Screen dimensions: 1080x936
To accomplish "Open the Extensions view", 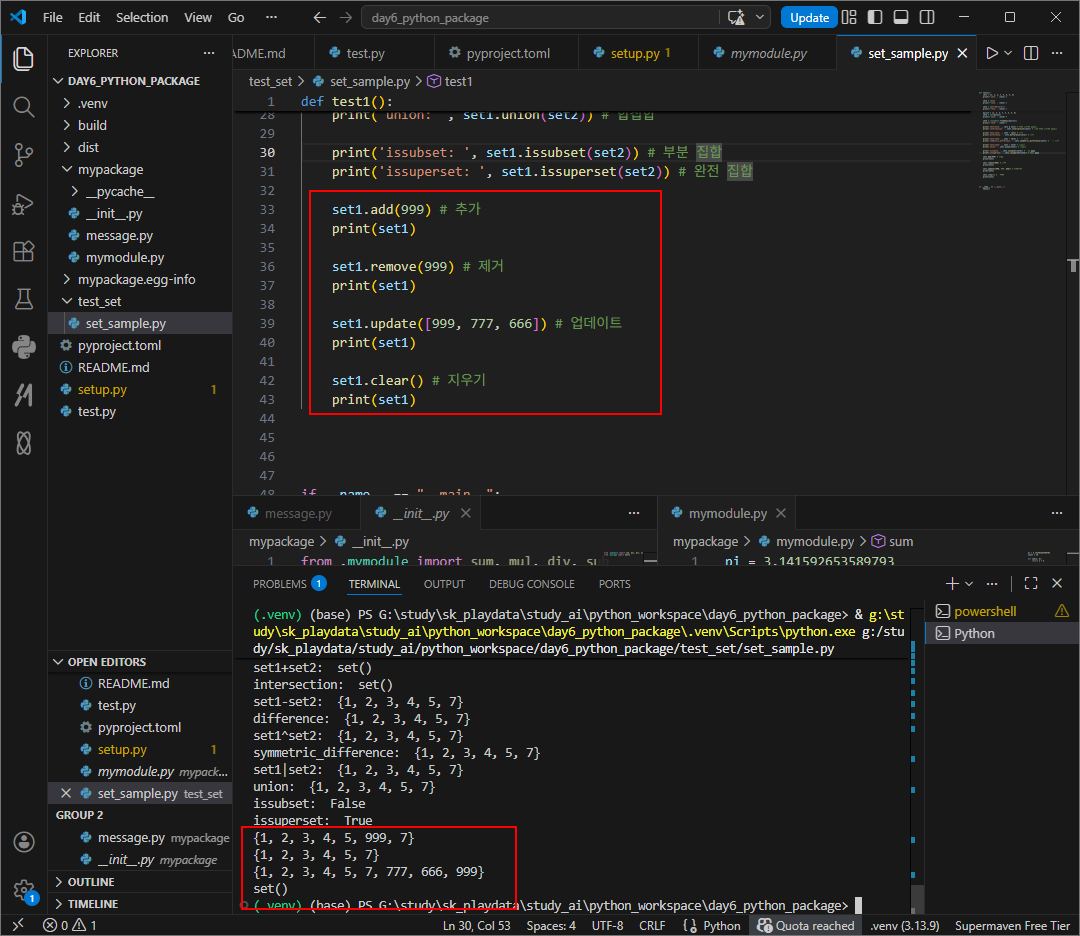I will click(23, 251).
